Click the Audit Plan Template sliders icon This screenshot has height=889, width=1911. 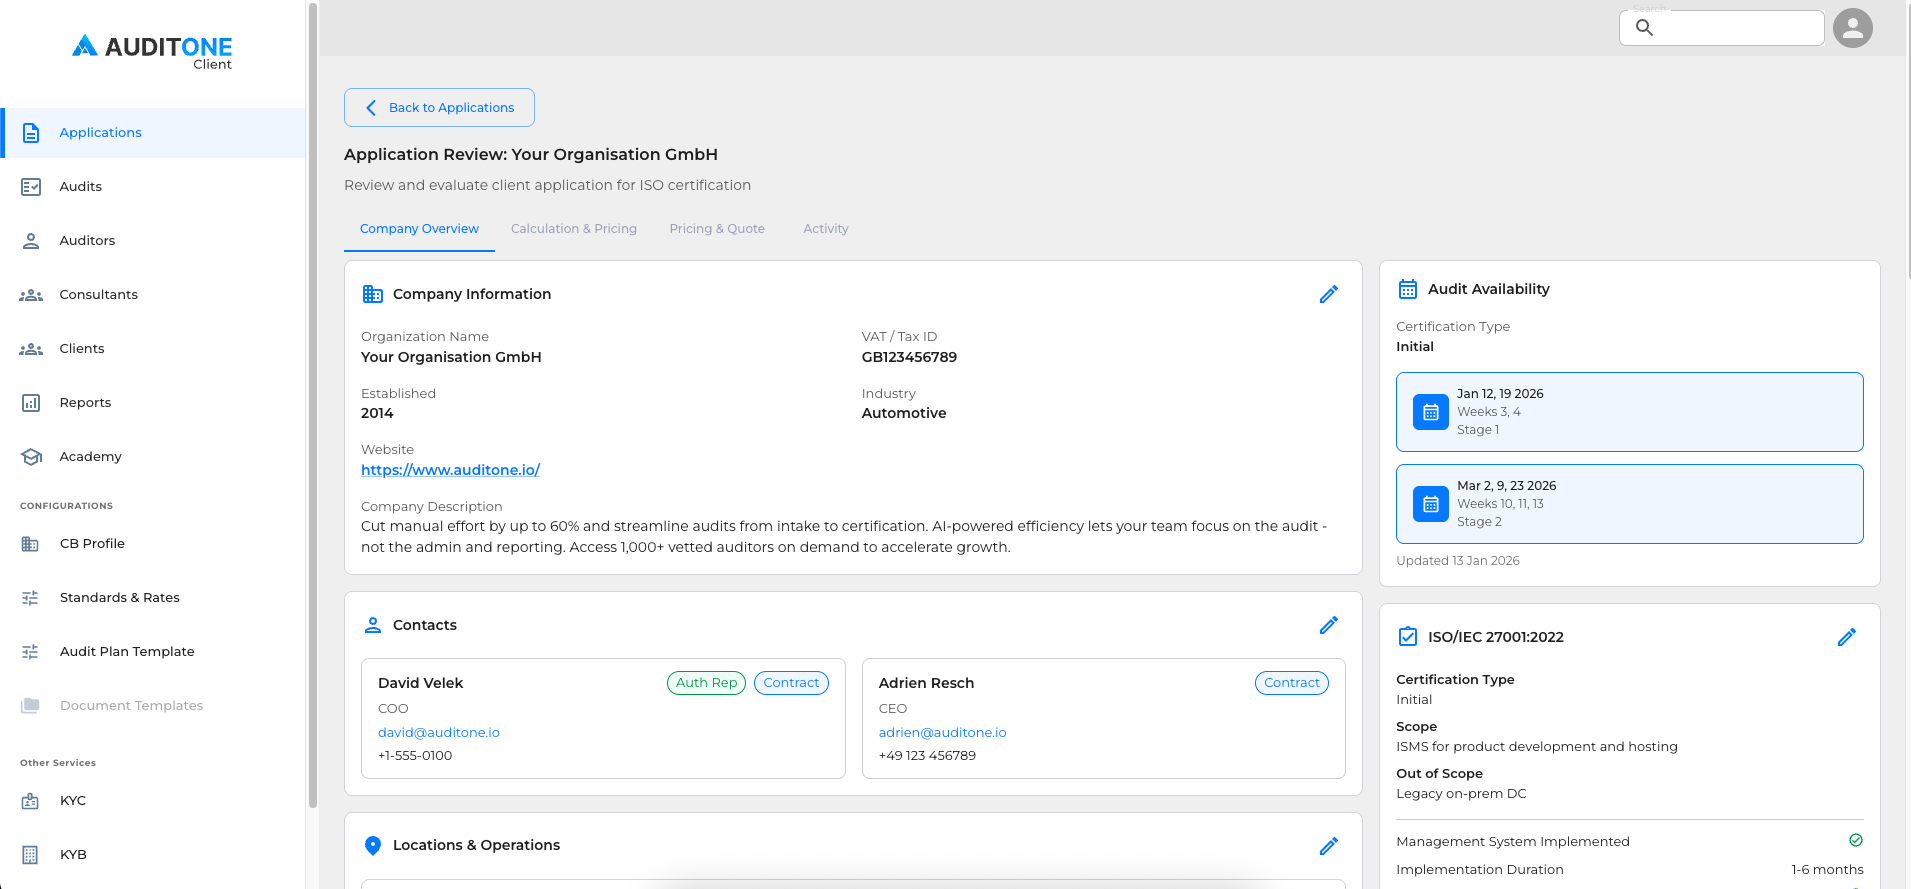(30, 652)
